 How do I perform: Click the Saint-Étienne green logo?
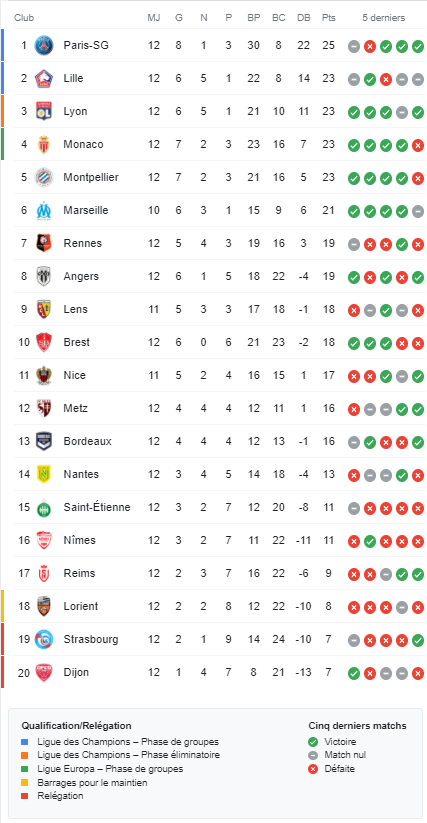44,508
